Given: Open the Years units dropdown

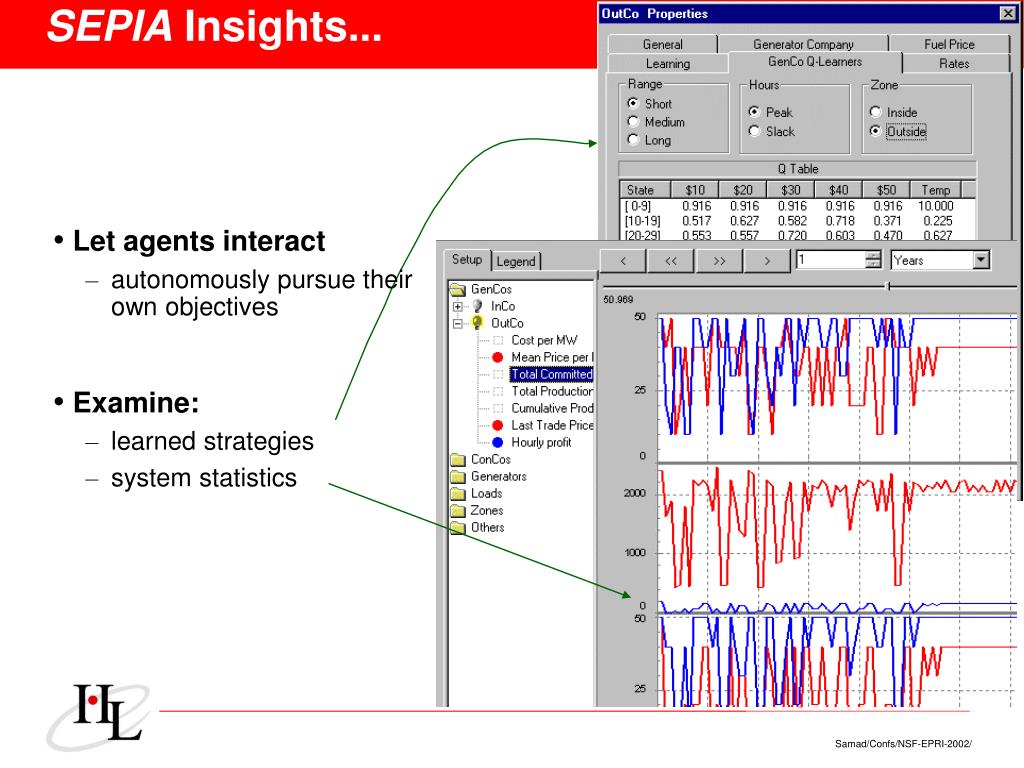Looking at the screenshot, I should 980,260.
